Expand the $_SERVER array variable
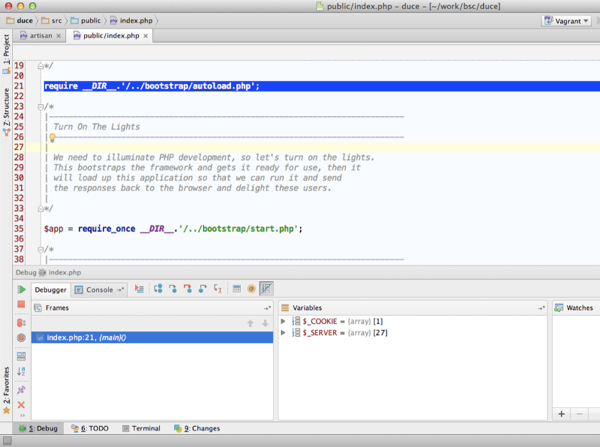The height and width of the screenshot is (447, 600). pos(284,333)
